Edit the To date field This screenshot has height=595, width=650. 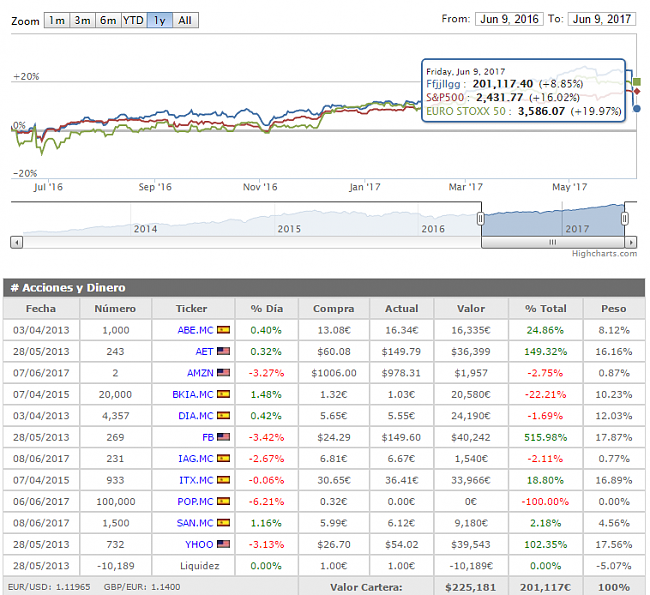pyautogui.click(x=602, y=19)
